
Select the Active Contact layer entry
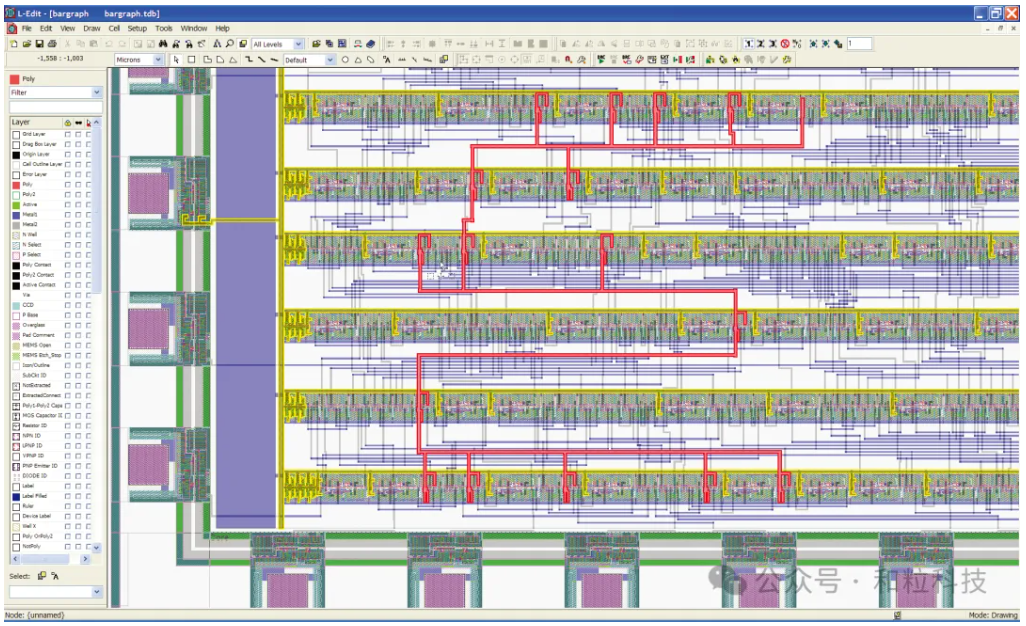[38, 285]
